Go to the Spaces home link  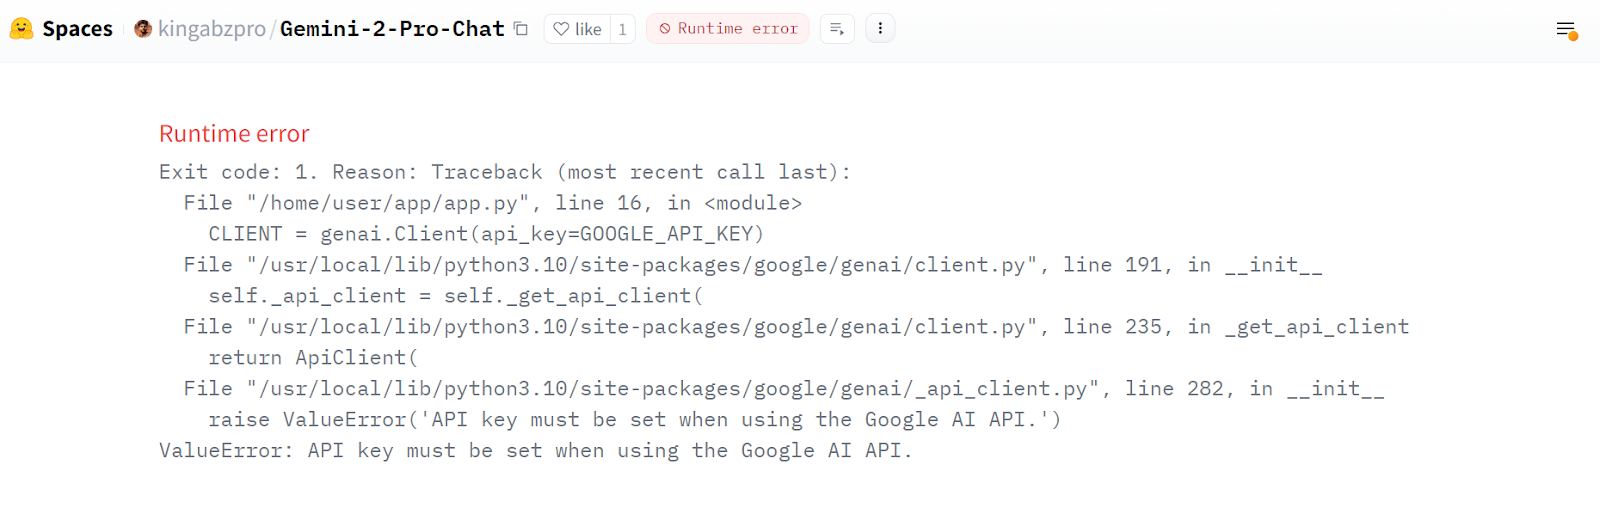(x=77, y=28)
